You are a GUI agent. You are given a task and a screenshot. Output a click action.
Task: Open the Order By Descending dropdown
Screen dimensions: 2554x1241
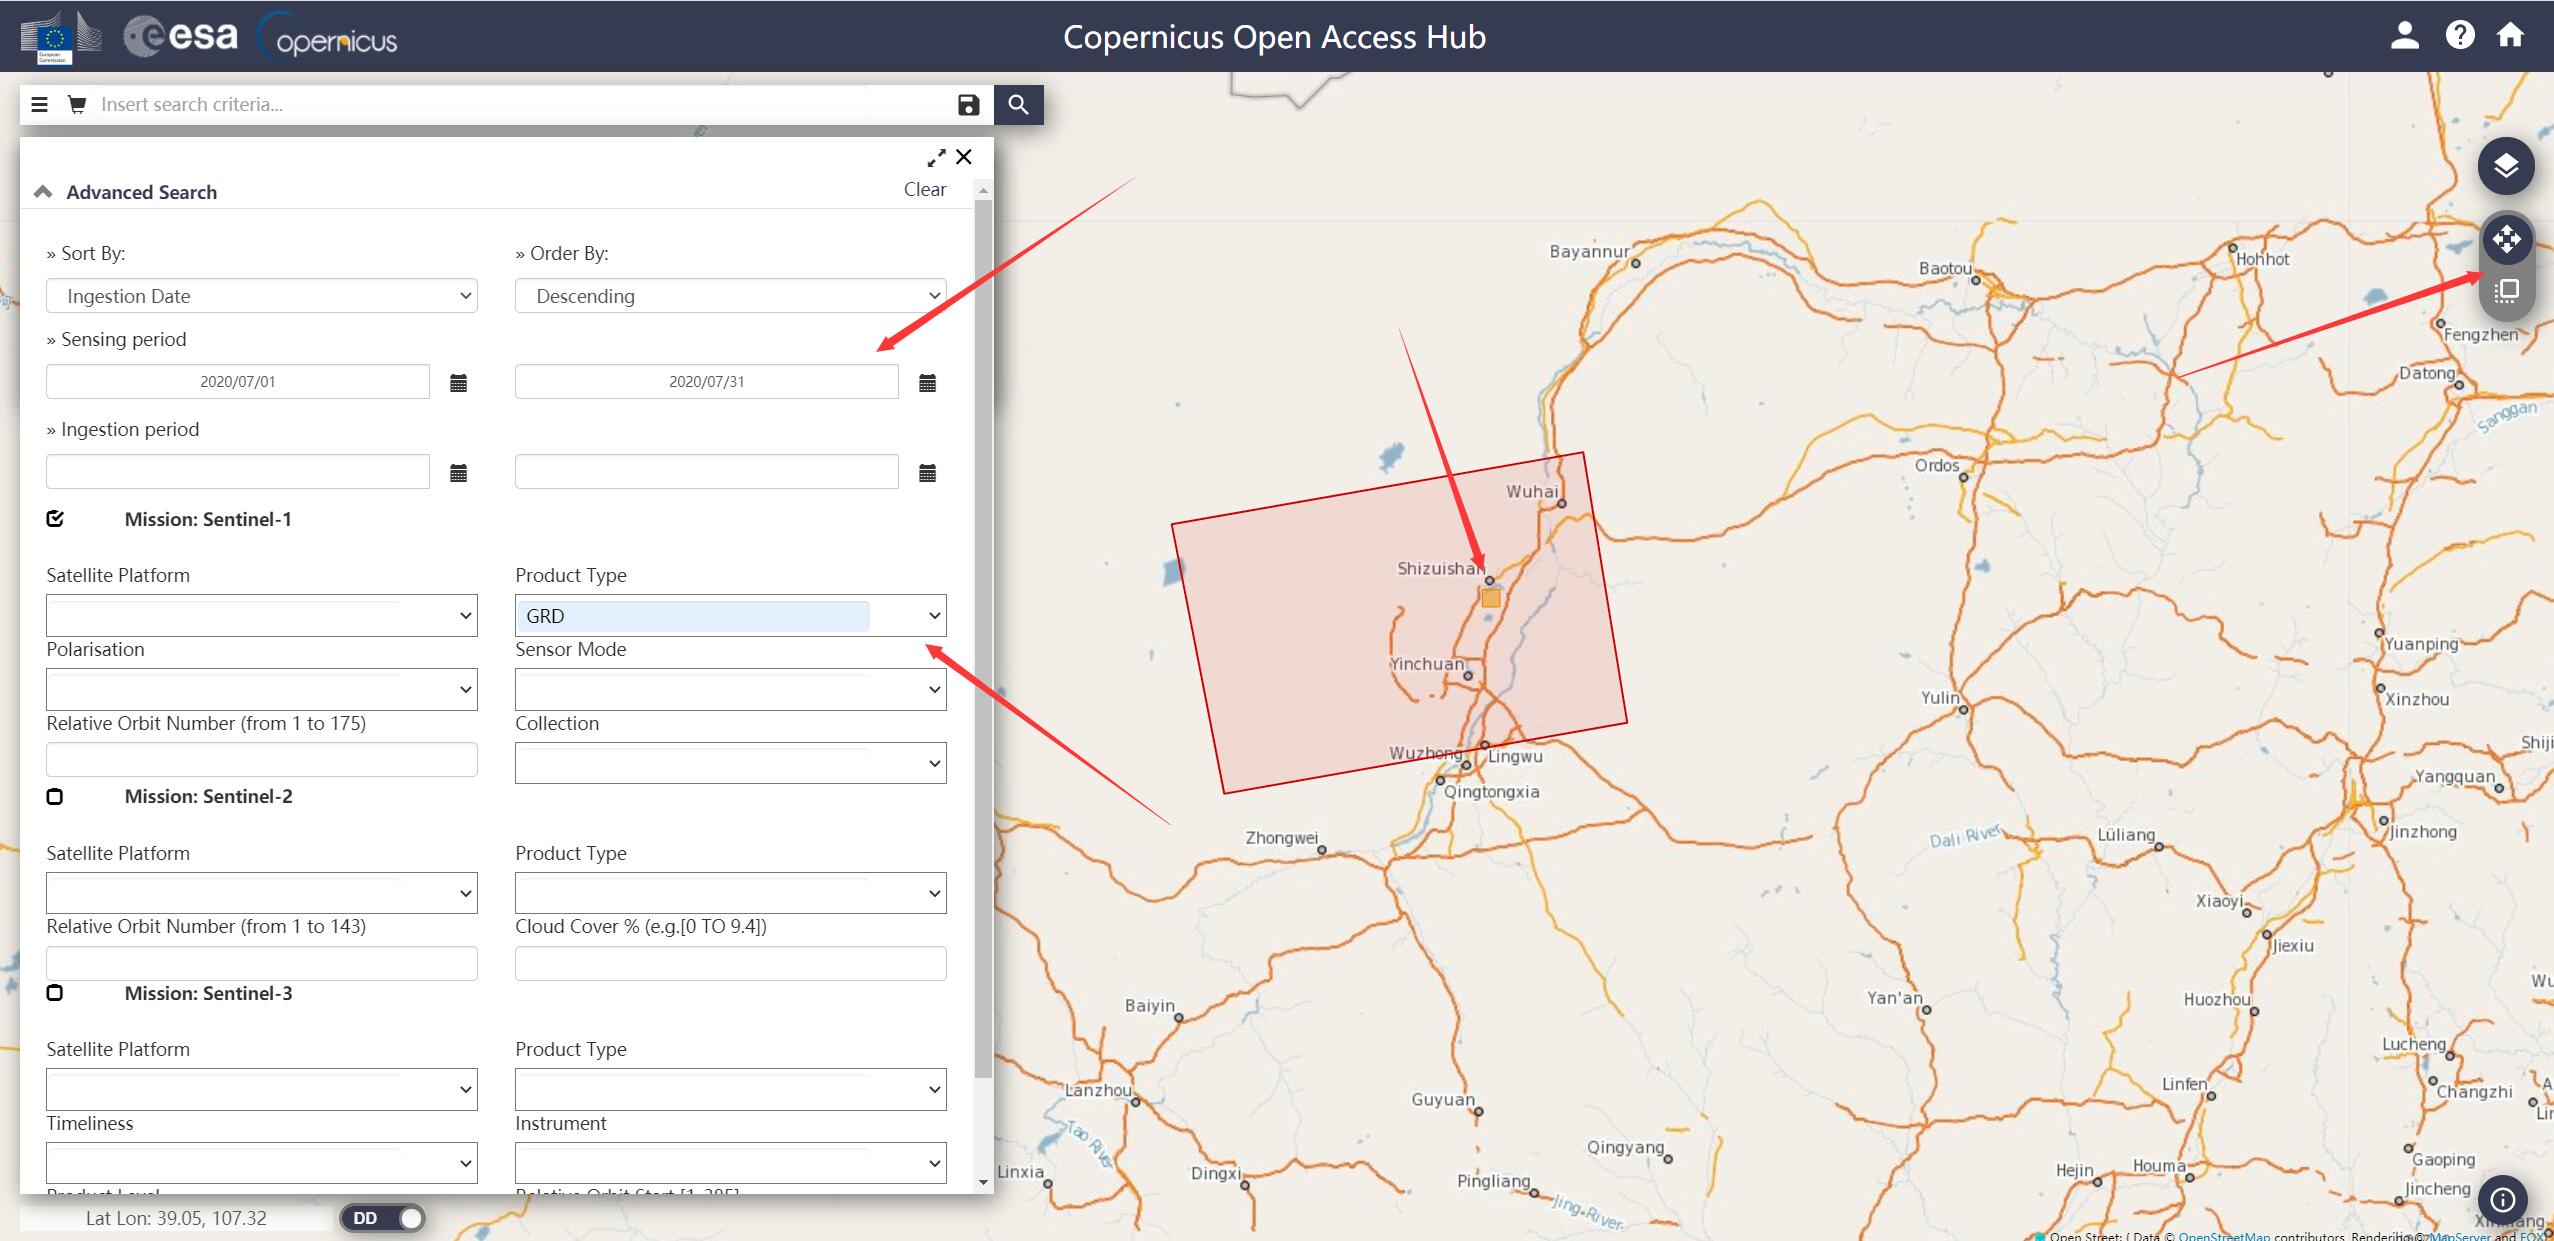(731, 296)
